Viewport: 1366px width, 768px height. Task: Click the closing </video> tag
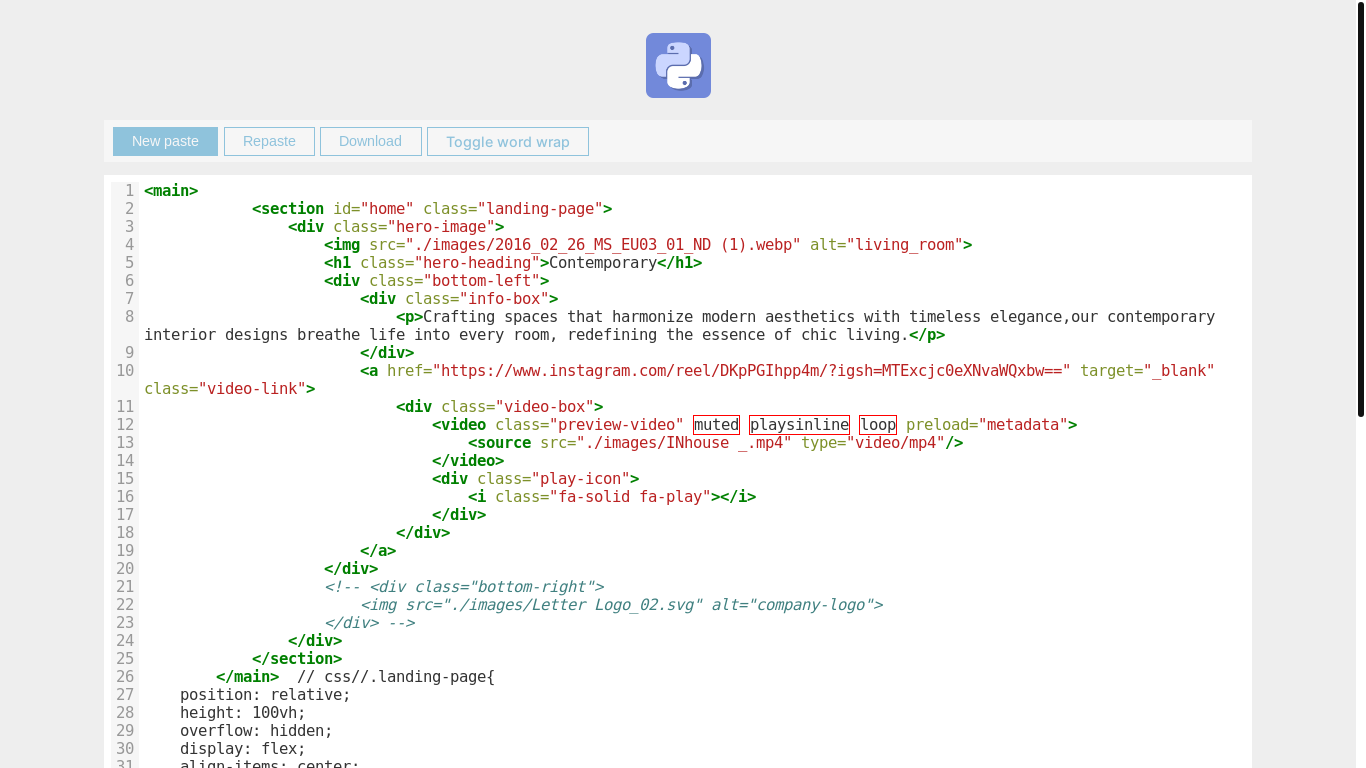(x=468, y=461)
